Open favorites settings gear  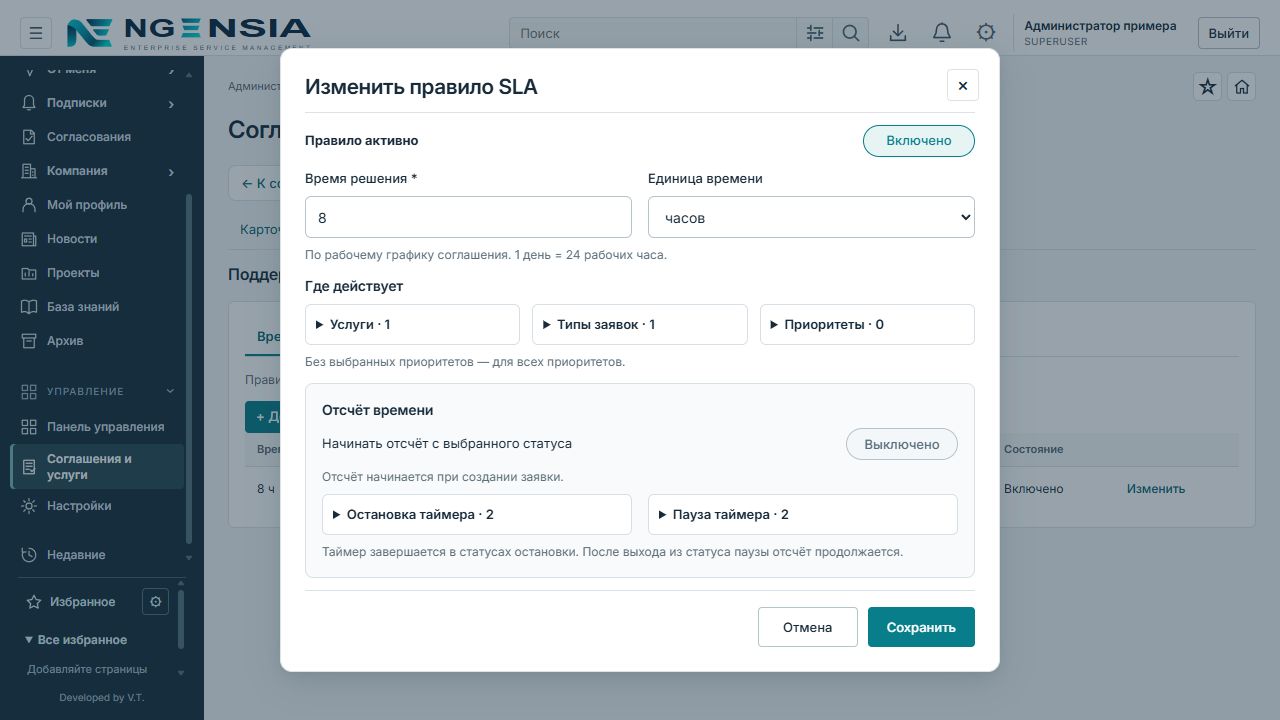pyautogui.click(x=155, y=601)
